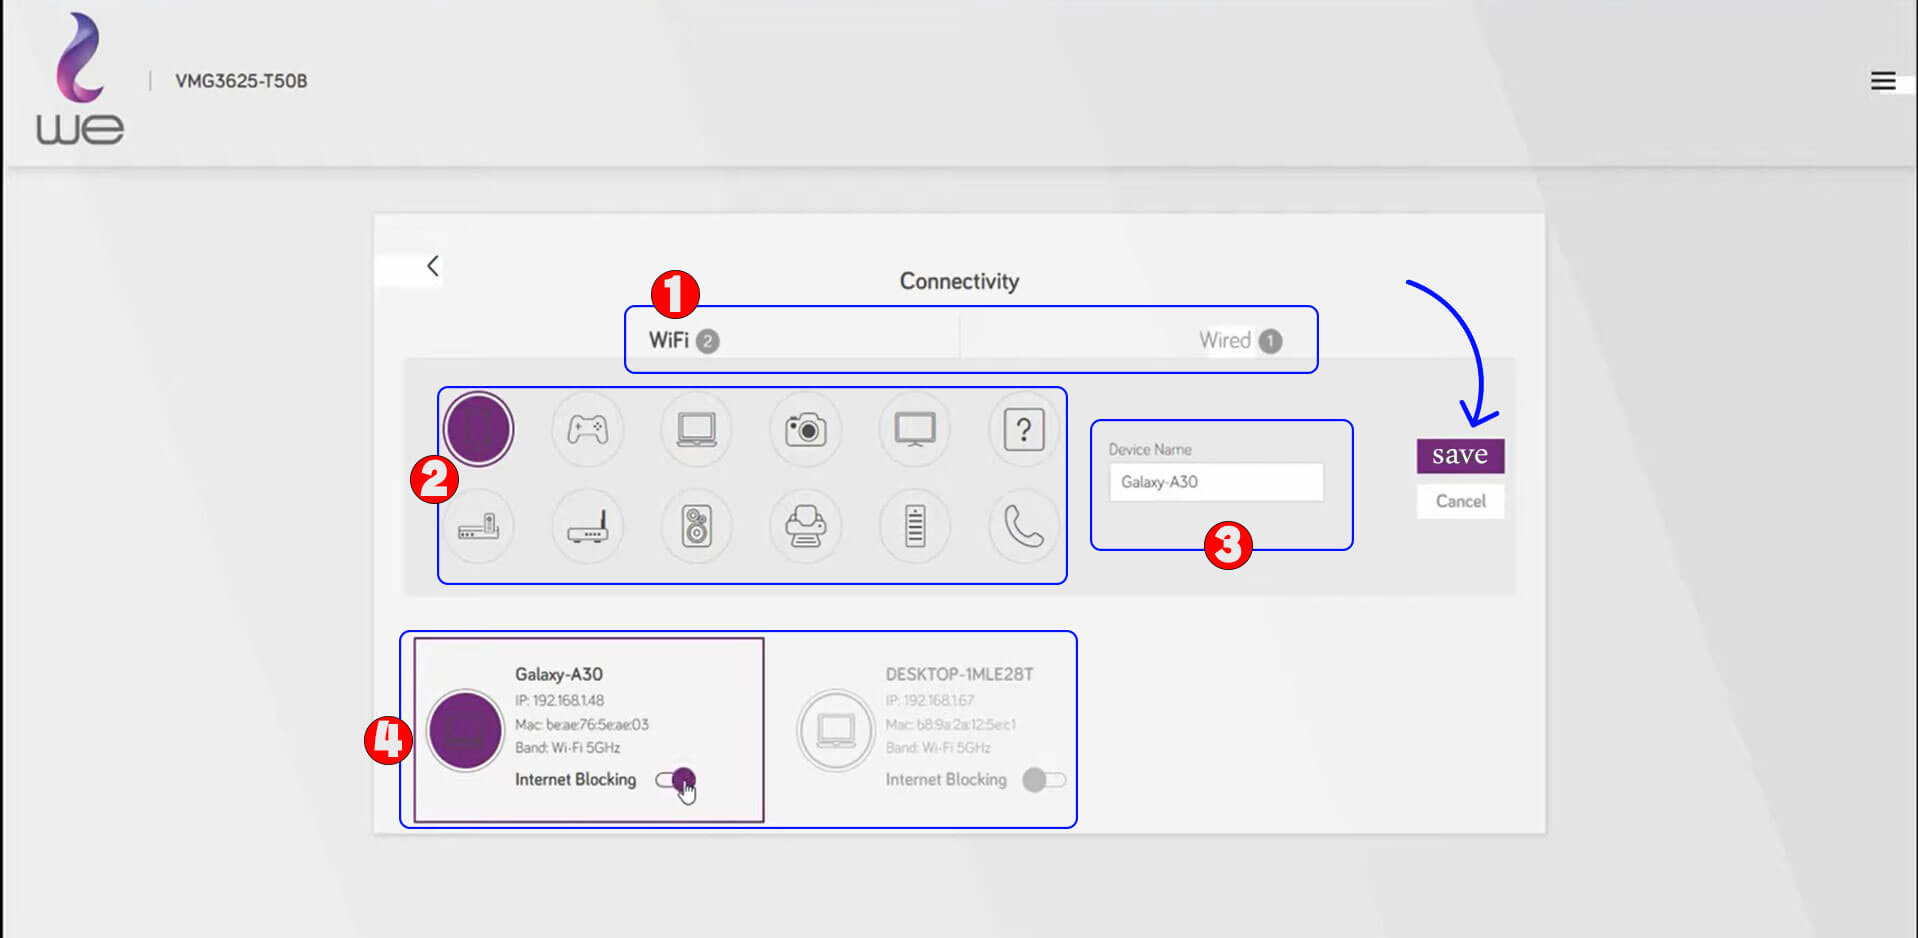Click the Save button

[x=1460, y=456]
